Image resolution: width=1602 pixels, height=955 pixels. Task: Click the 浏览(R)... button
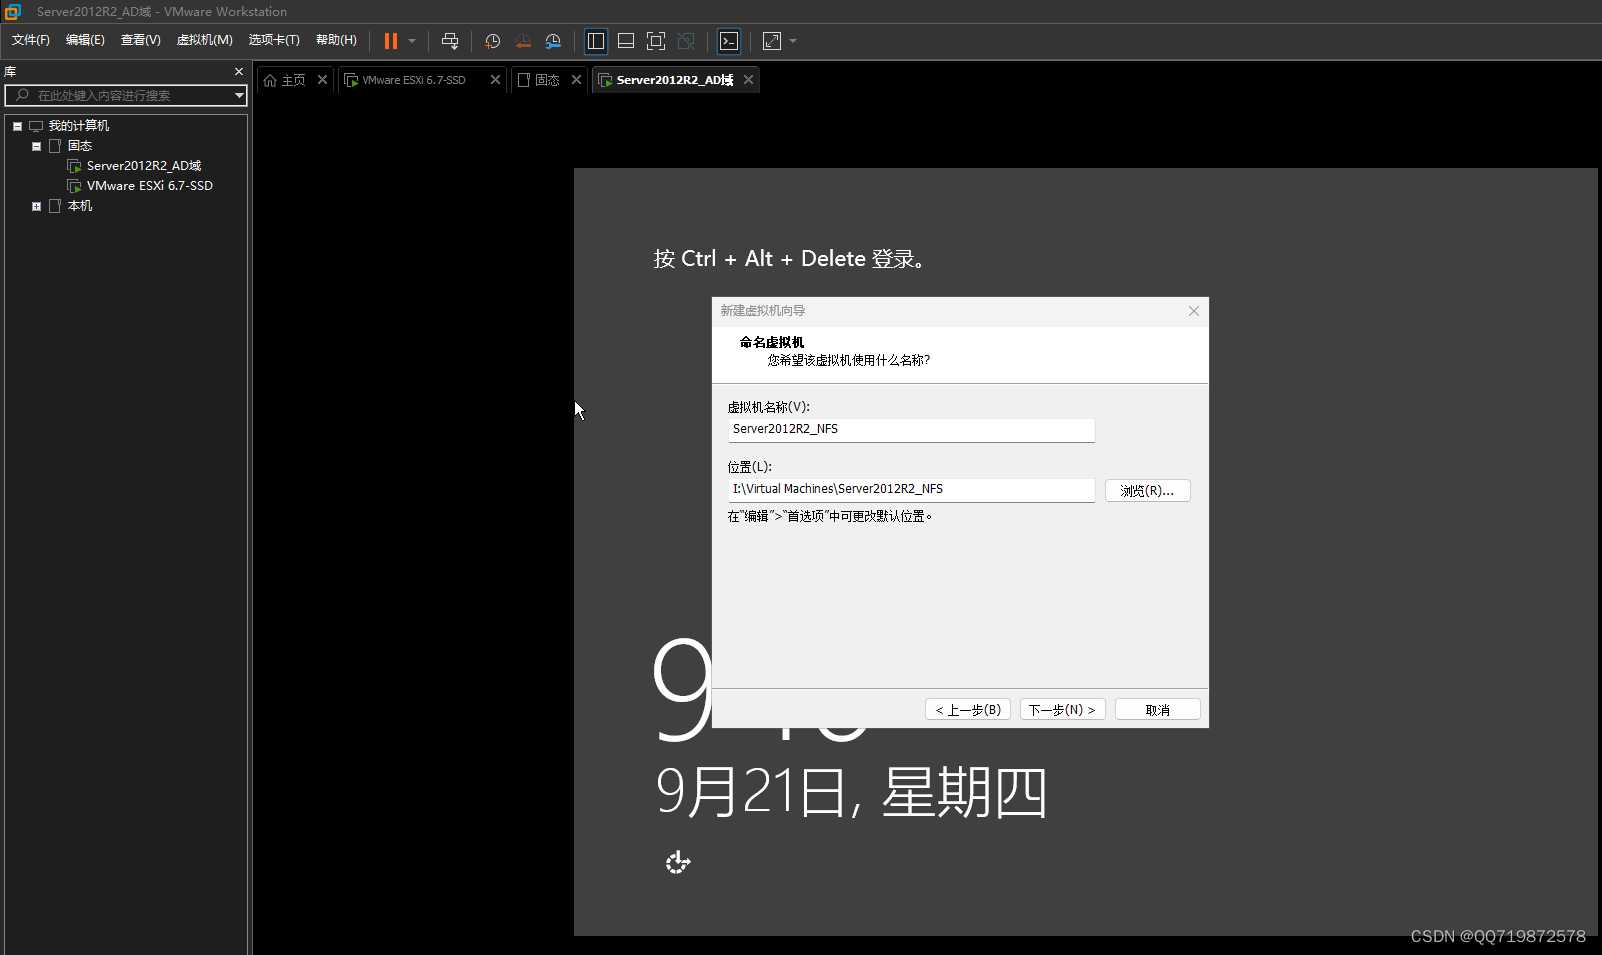1147,491
